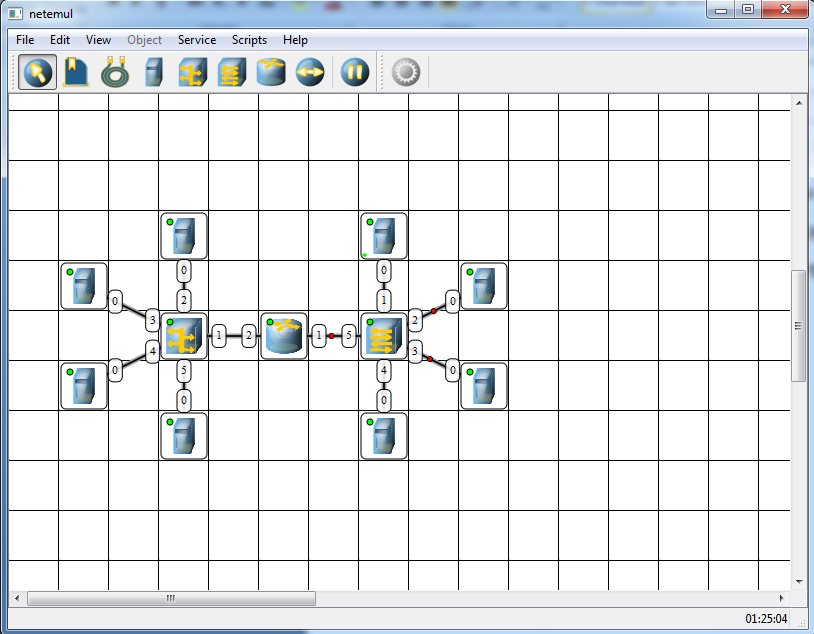Image resolution: width=814 pixels, height=634 pixels.
Task: Click the grey gear settings icon
Action: tap(405, 72)
